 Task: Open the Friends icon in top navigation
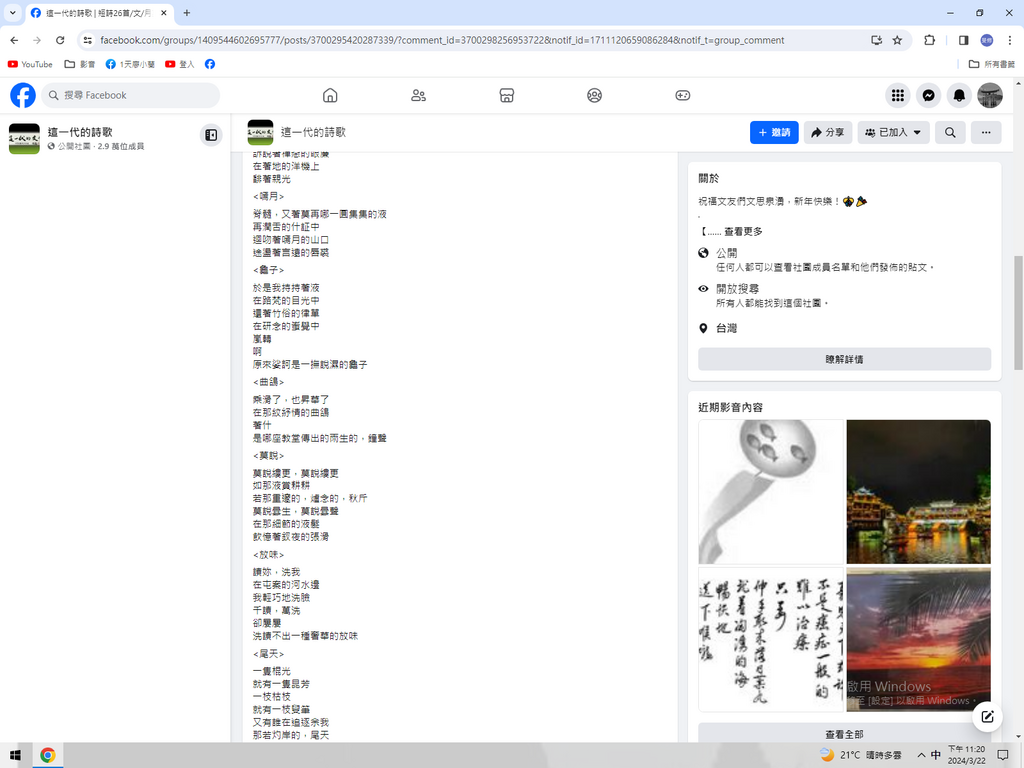pyautogui.click(x=418, y=95)
